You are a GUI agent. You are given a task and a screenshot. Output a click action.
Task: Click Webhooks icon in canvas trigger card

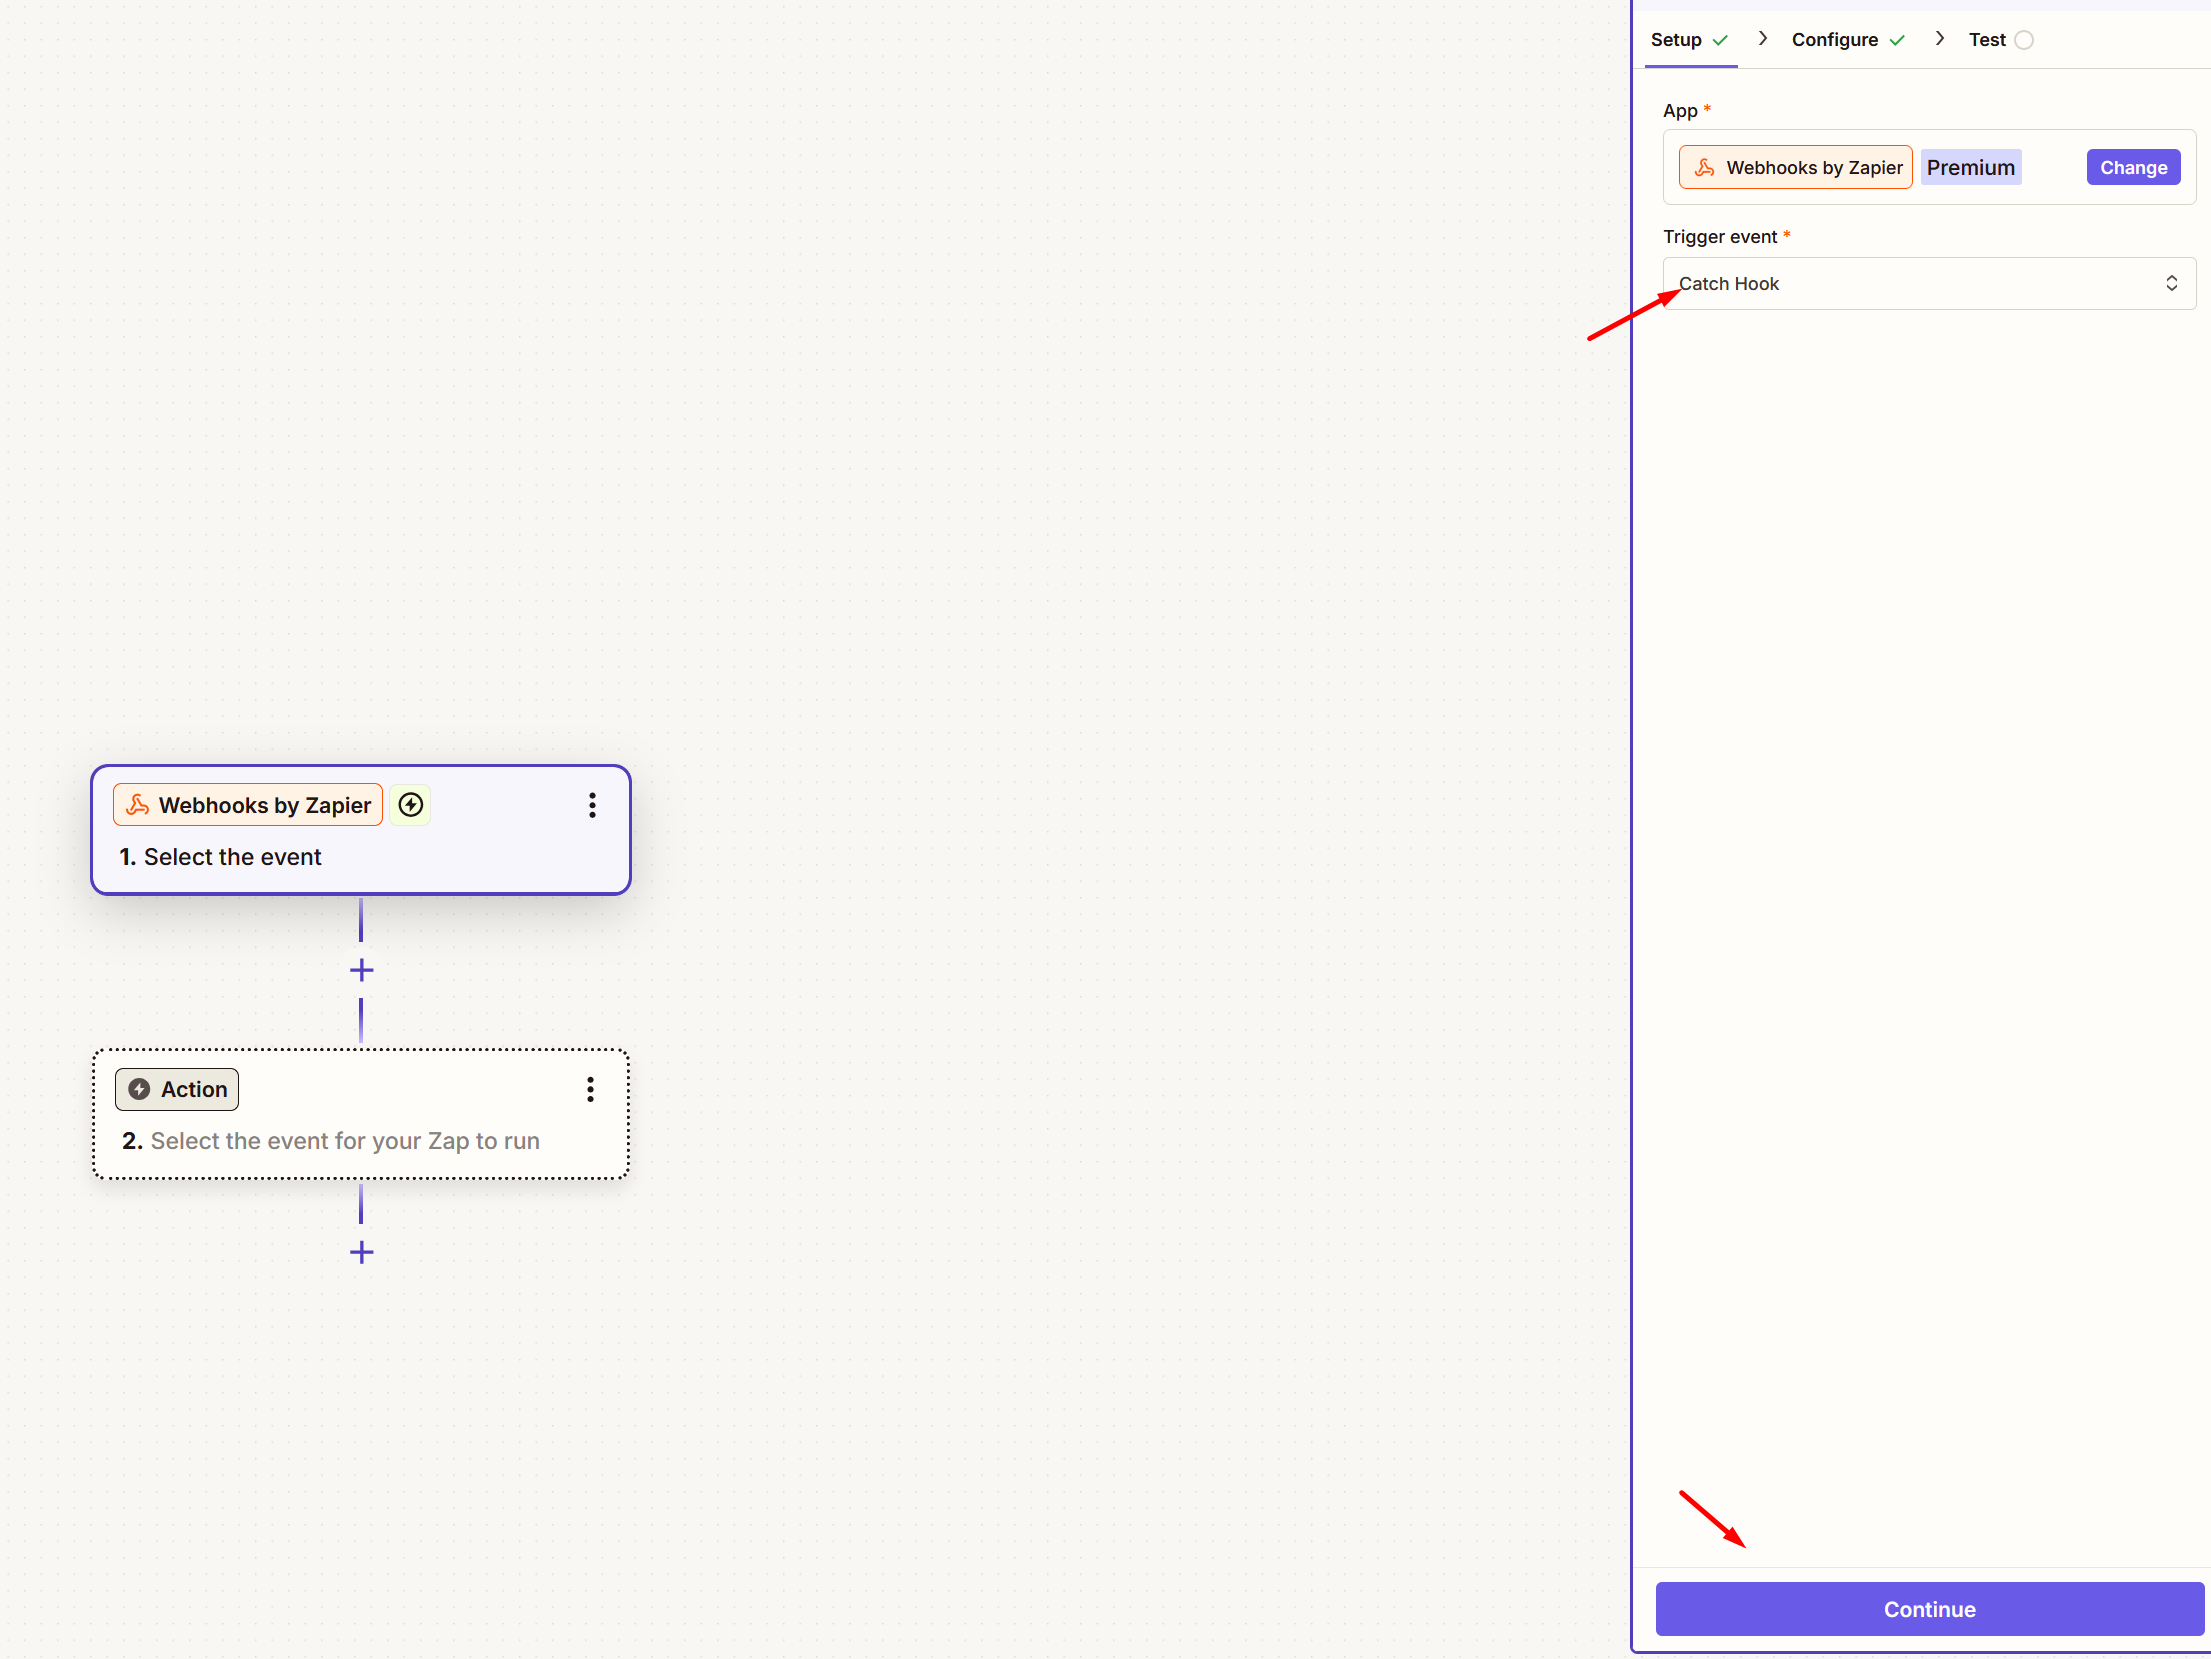tap(138, 805)
